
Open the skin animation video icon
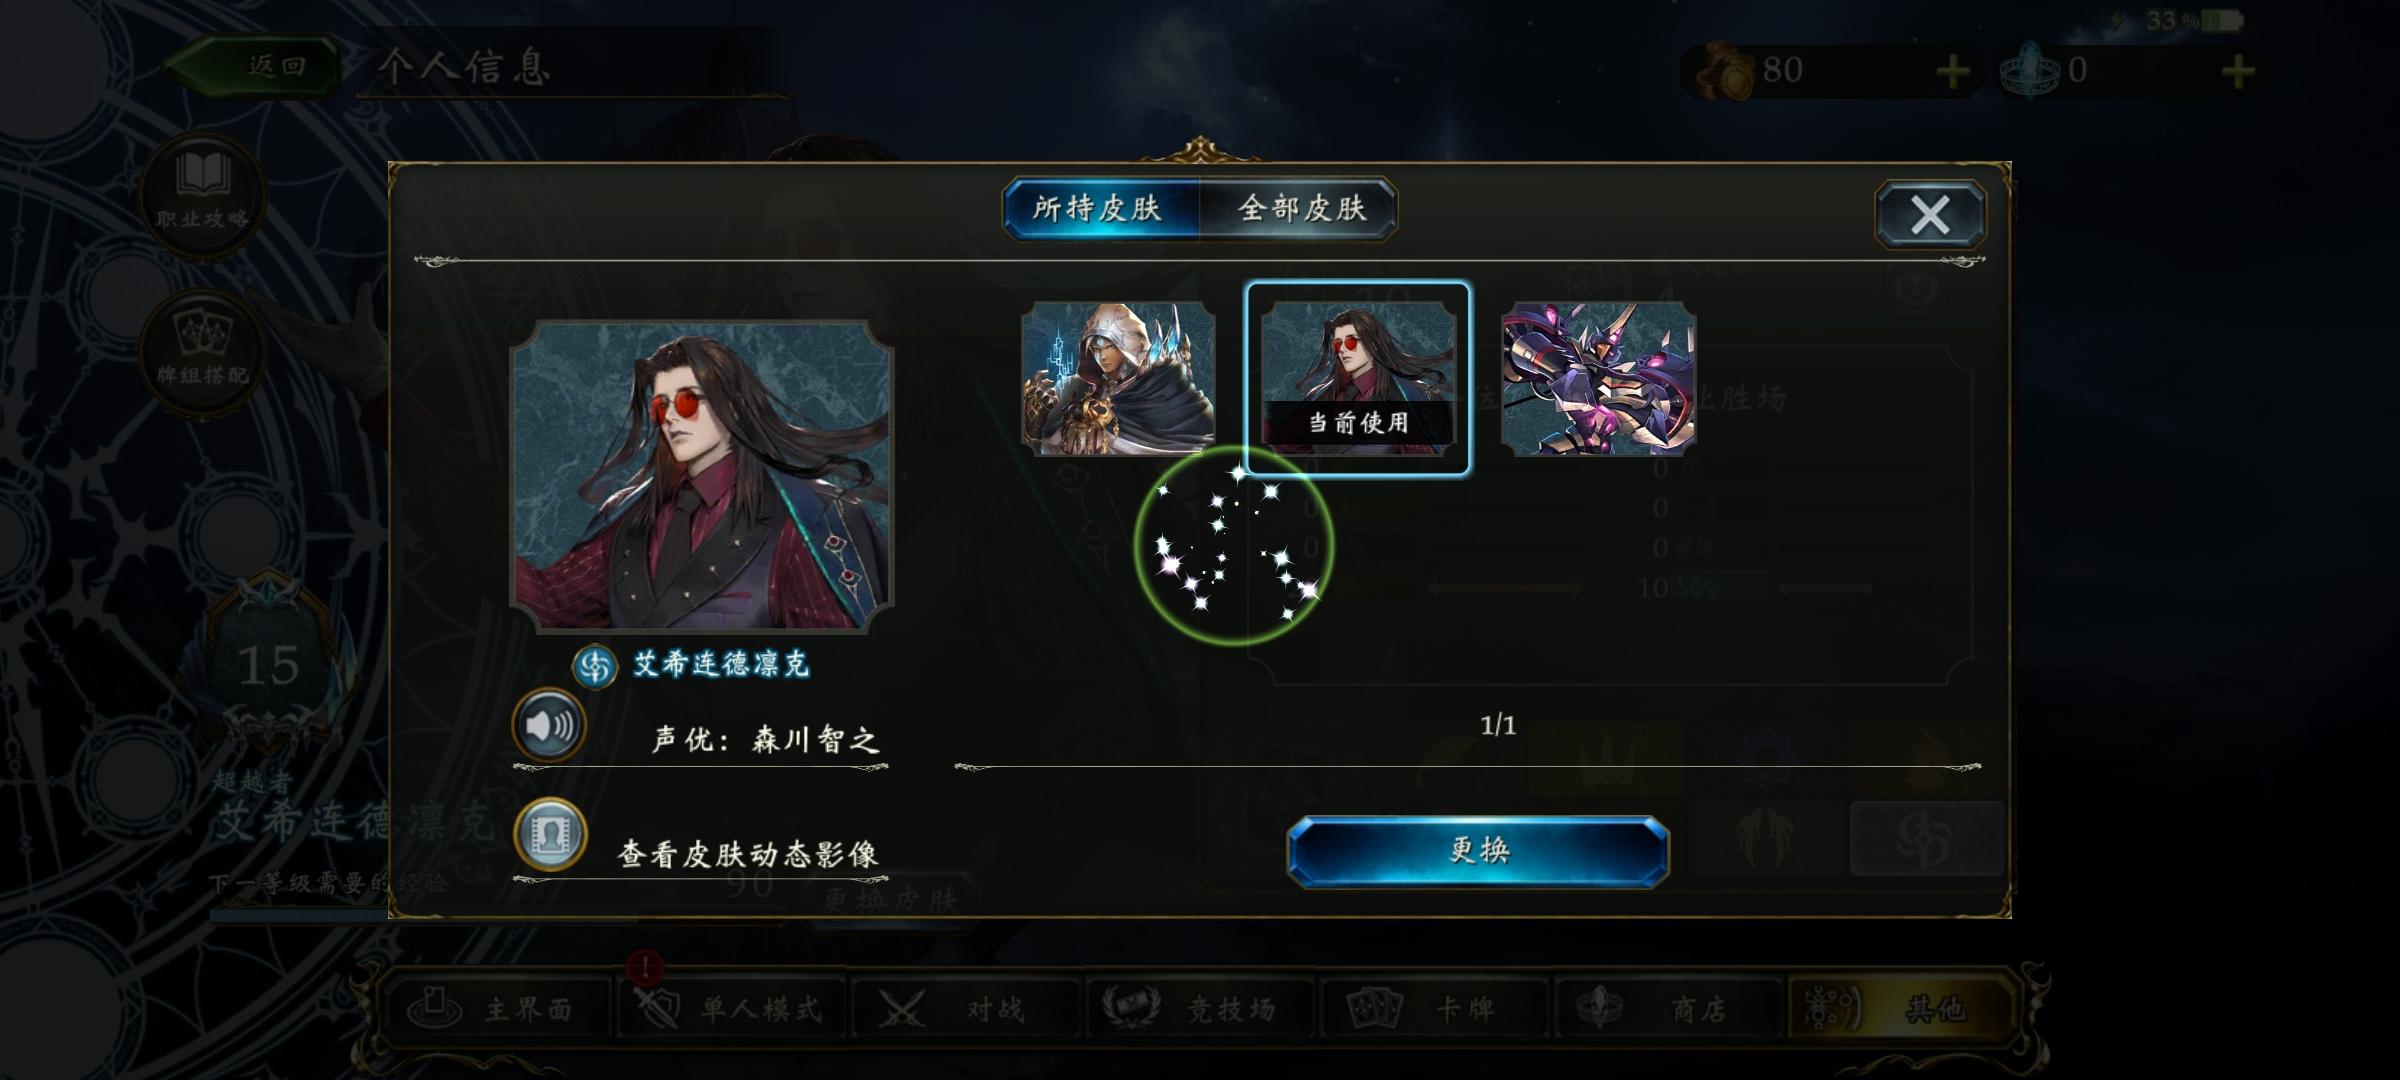[x=550, y=836]
